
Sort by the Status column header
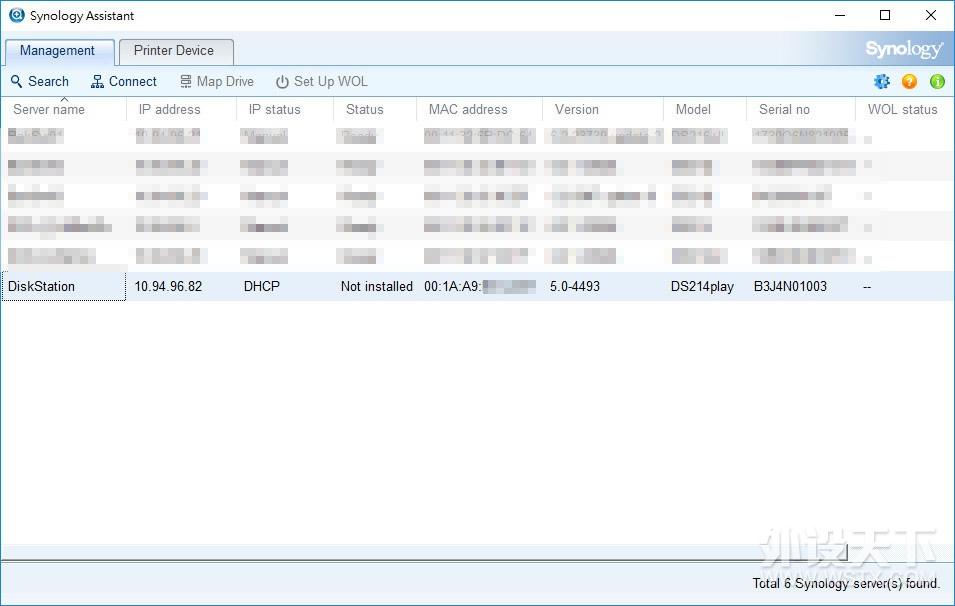point(375,110)
